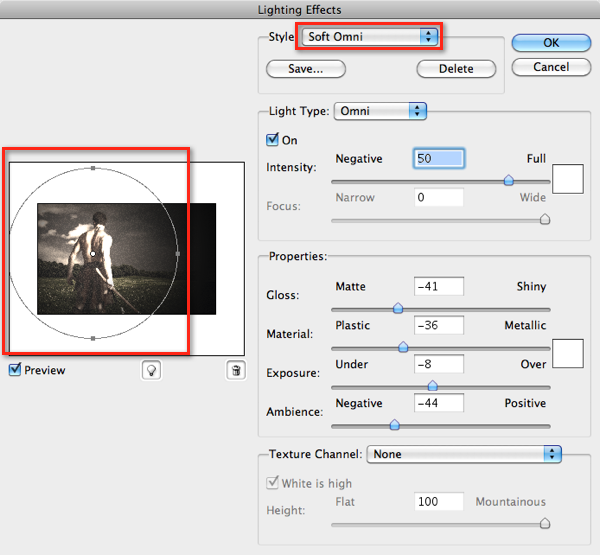The height and width of the screenshot is (555, 600).
Task: Click the right handle of the light circle
Action: click(178, 254)
